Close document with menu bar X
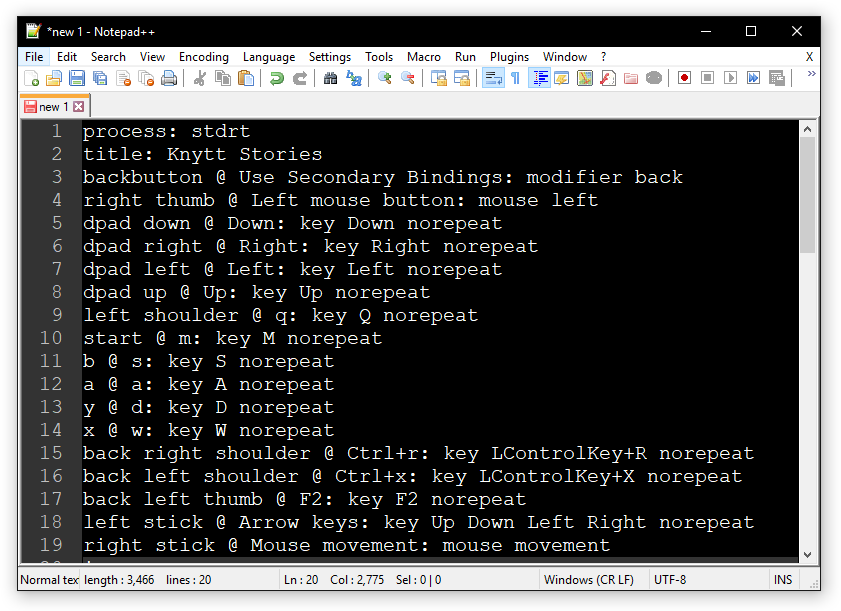Viewport: 841px width, 611px height. (x=809, y=57)
